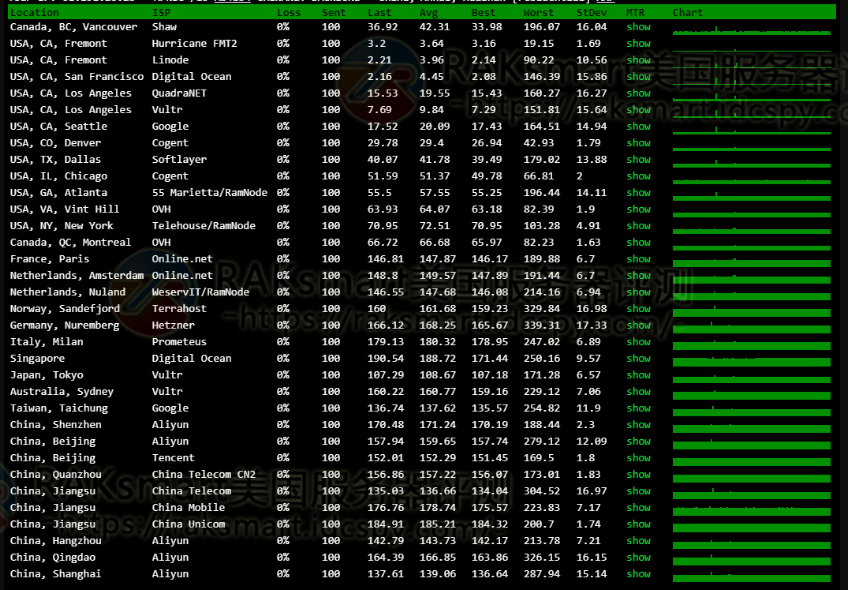Show MTR for Singapore Digital Ocean
Viewport: 848px width, 590px height.
(638, 359)
